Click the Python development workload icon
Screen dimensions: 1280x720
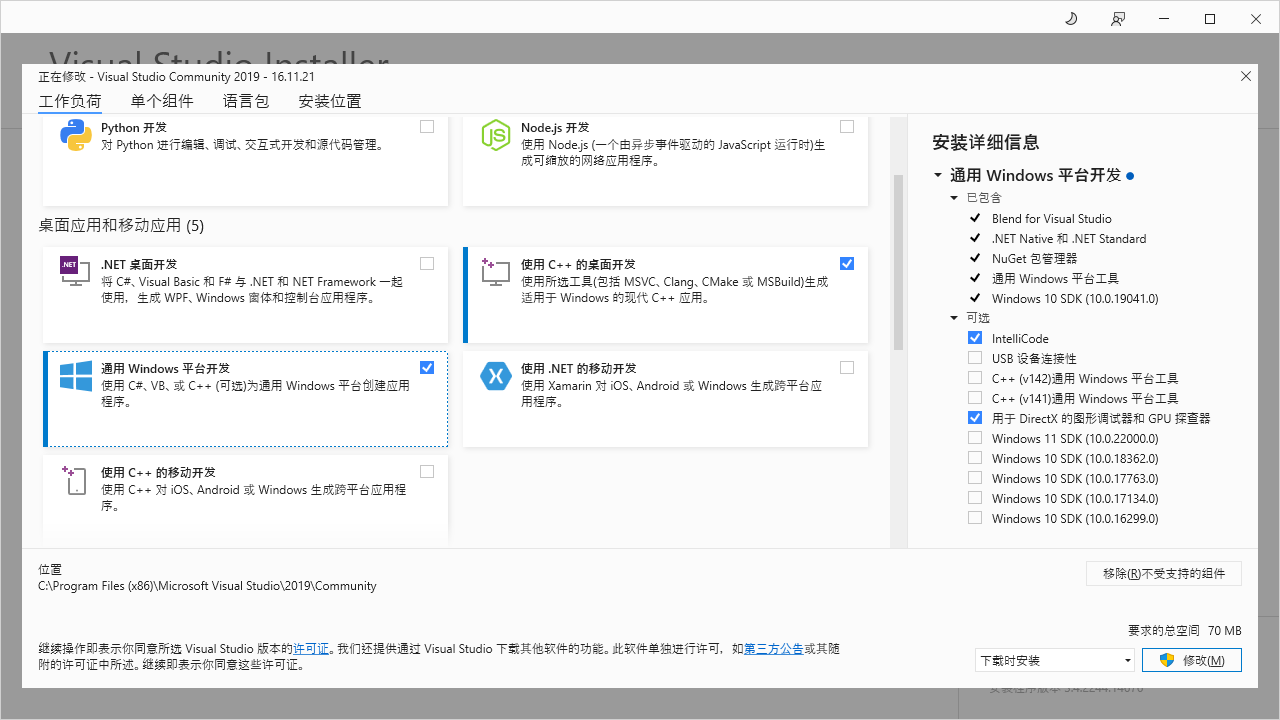click(x=76, y=135)
